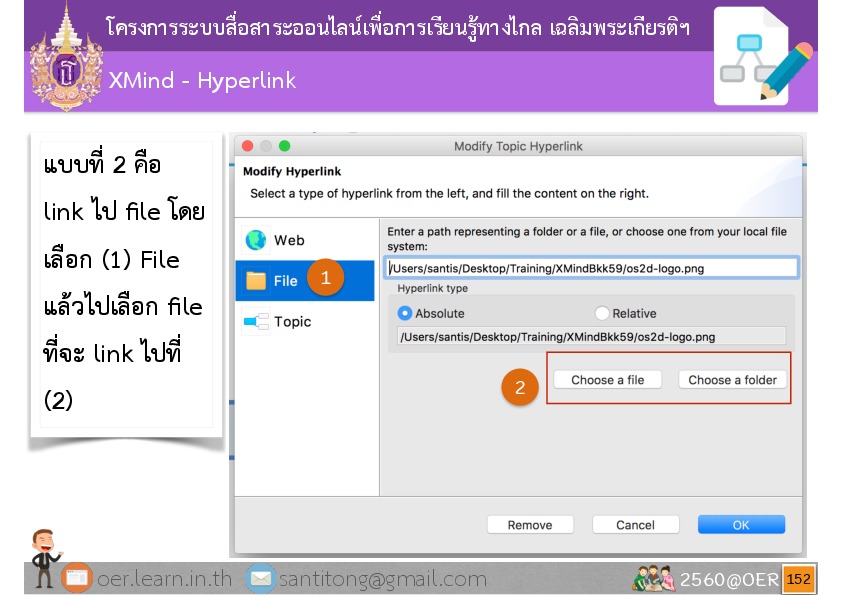This screenshot has width=842, height=595.
Task: Click the orange number 1 marker
Action: tap(325, 278)
